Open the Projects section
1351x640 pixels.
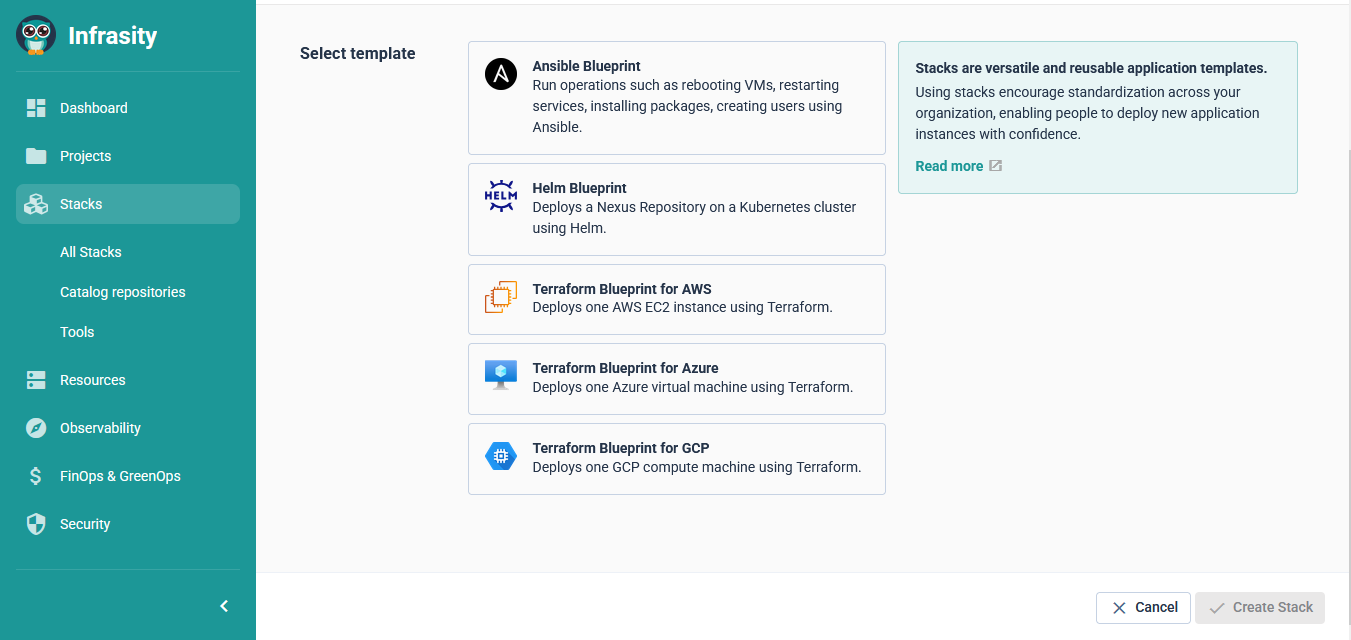[85, 156]
